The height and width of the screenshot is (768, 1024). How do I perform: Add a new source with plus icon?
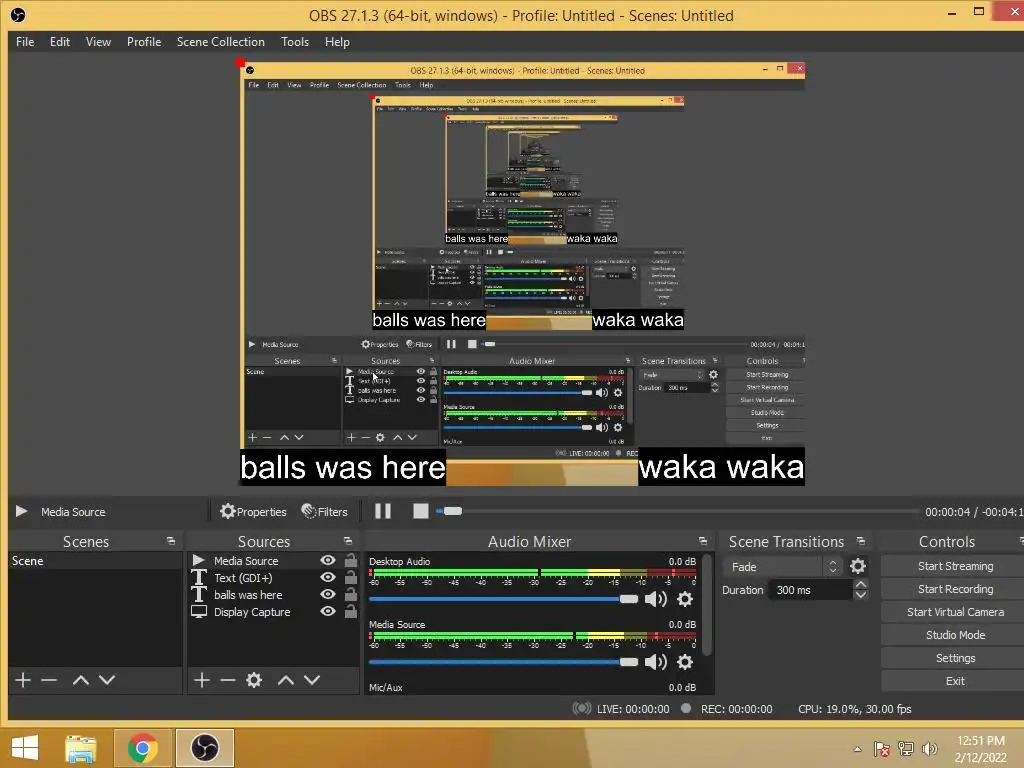[202, 680]
